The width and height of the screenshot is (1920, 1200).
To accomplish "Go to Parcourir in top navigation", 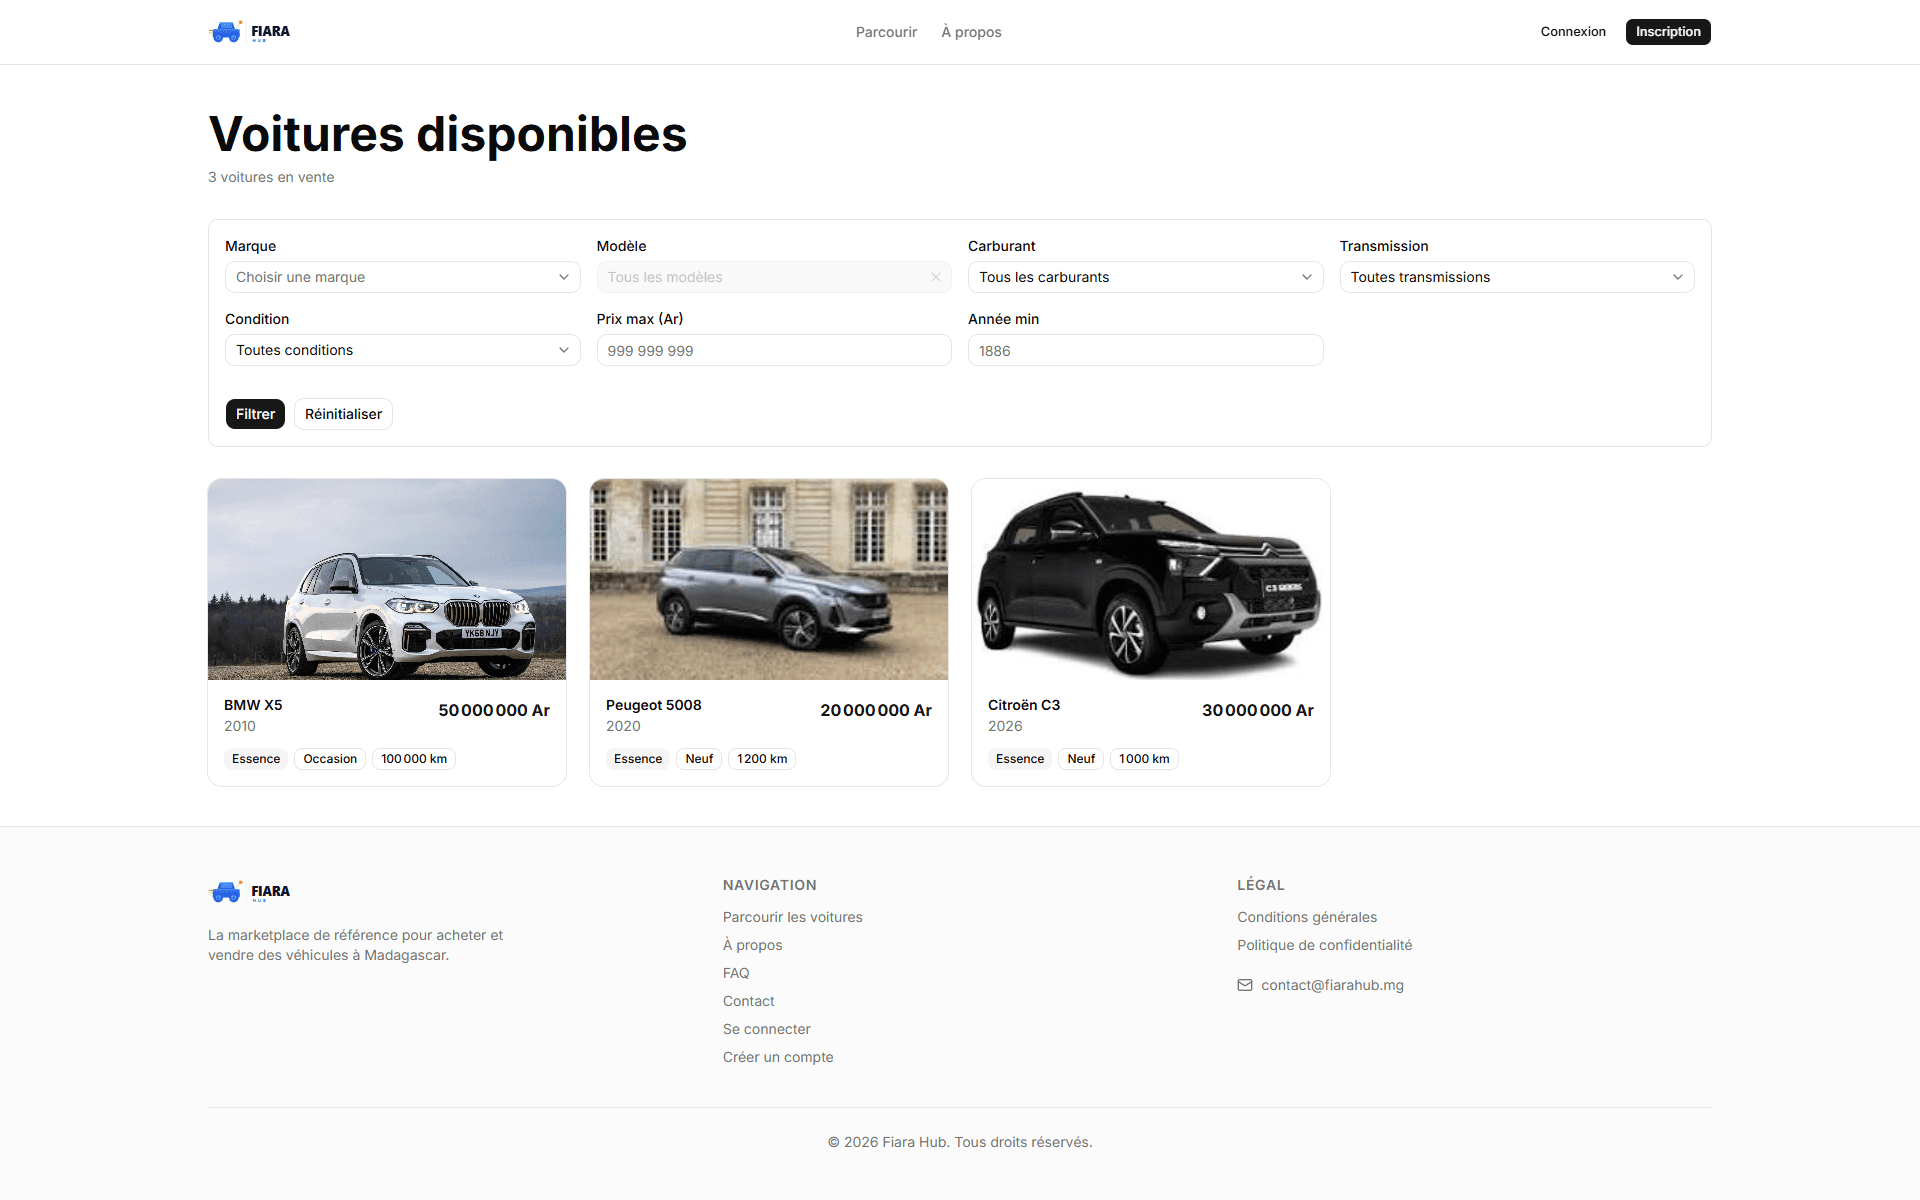I will coord(886,32).
